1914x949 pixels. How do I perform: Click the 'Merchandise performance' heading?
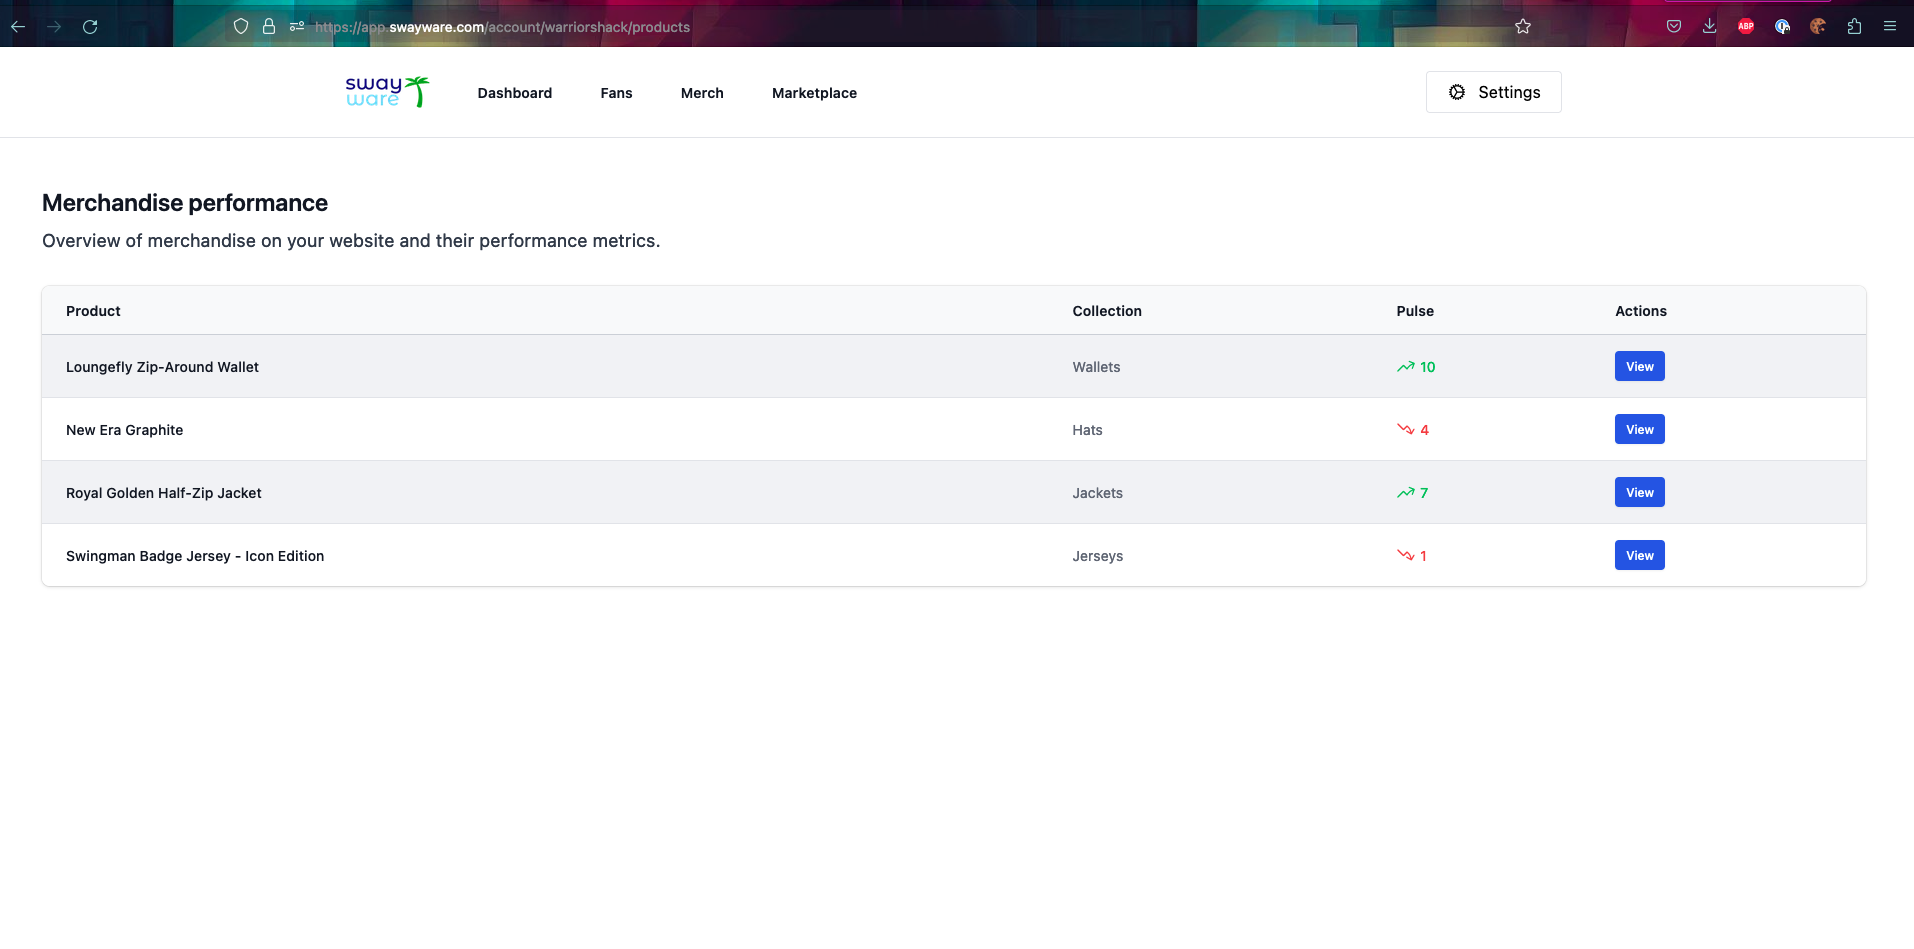coord(185,203)
